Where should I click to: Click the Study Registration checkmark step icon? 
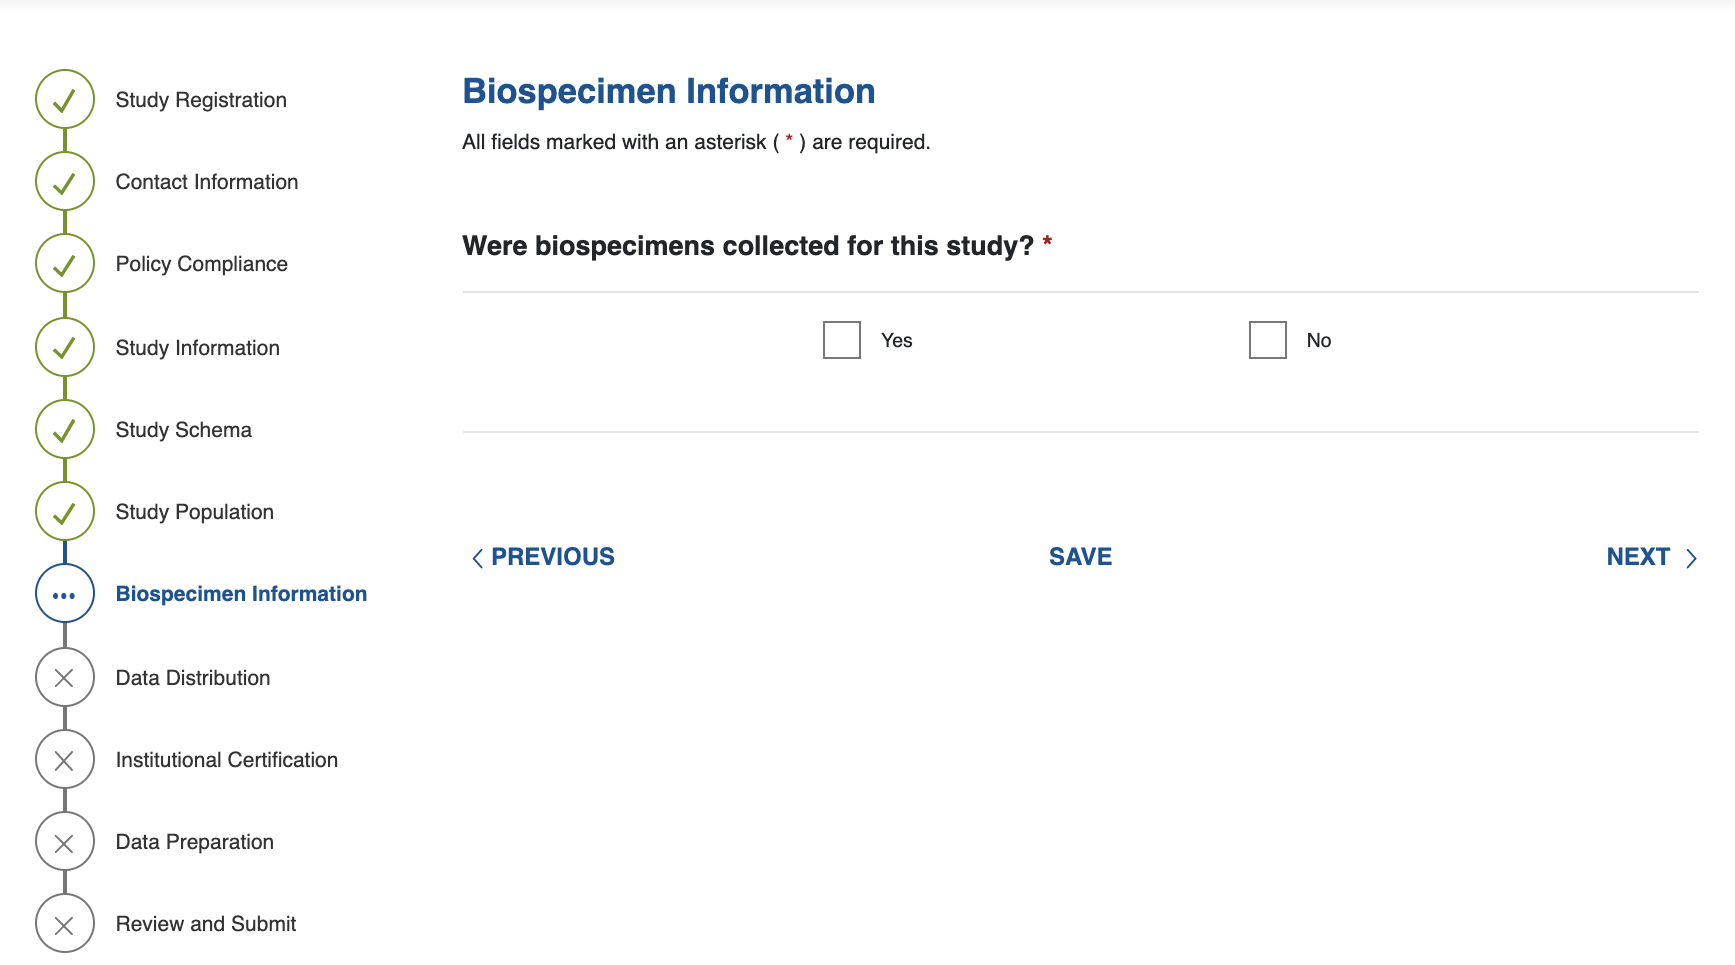(x=65, y=100)
